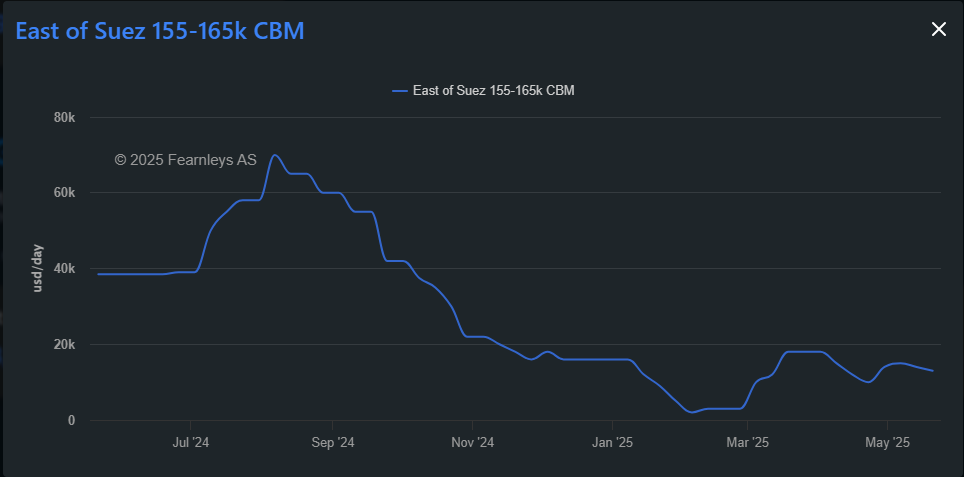Click the 20k y-axis label
Screen dimensions: 964x477
(64, 344)
